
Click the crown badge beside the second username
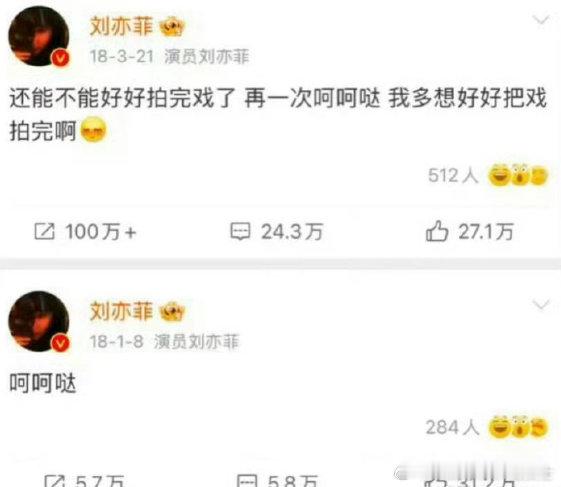tap(172, 312)
